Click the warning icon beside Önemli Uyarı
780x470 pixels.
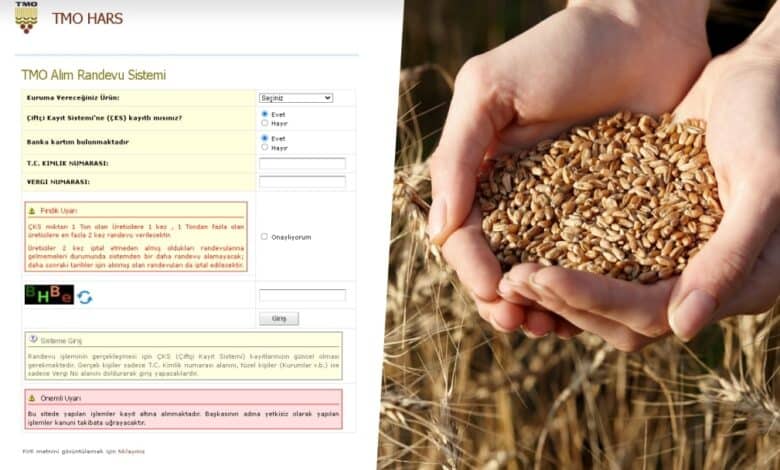click(x=33, y=397)
